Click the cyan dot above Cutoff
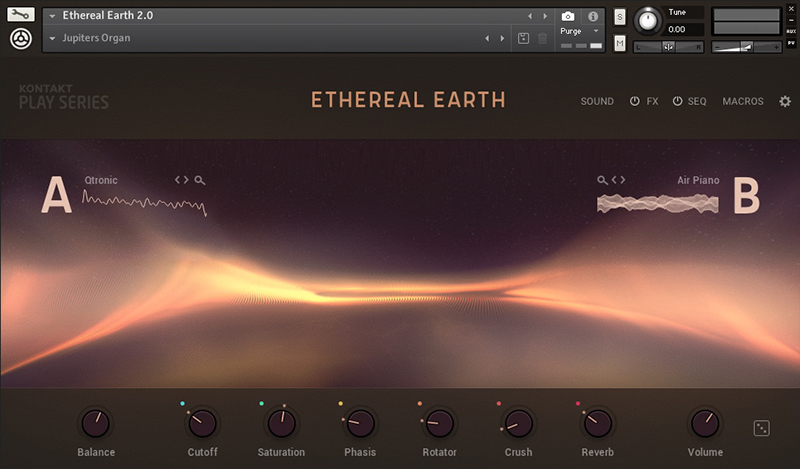The image size is (800, 469). [182, 403]
